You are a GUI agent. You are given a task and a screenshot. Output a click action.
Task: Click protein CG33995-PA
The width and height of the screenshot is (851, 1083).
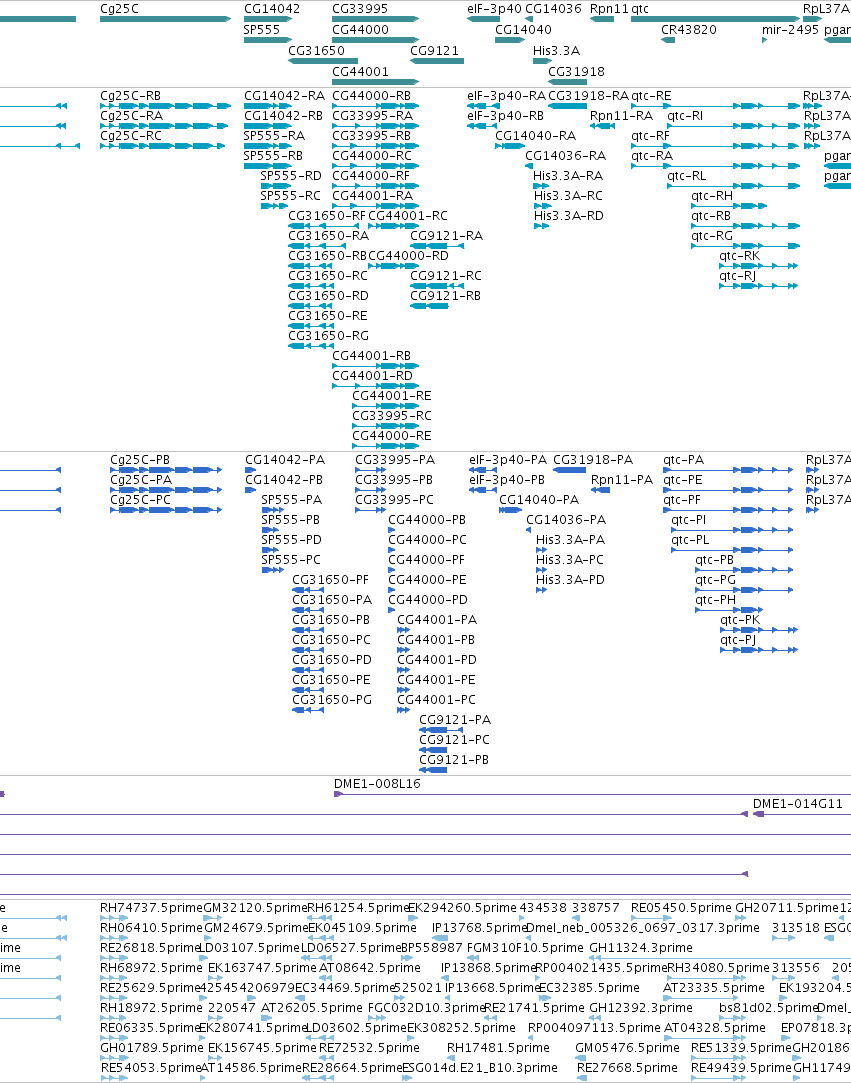pyautogui.click(x=395, y=460)
